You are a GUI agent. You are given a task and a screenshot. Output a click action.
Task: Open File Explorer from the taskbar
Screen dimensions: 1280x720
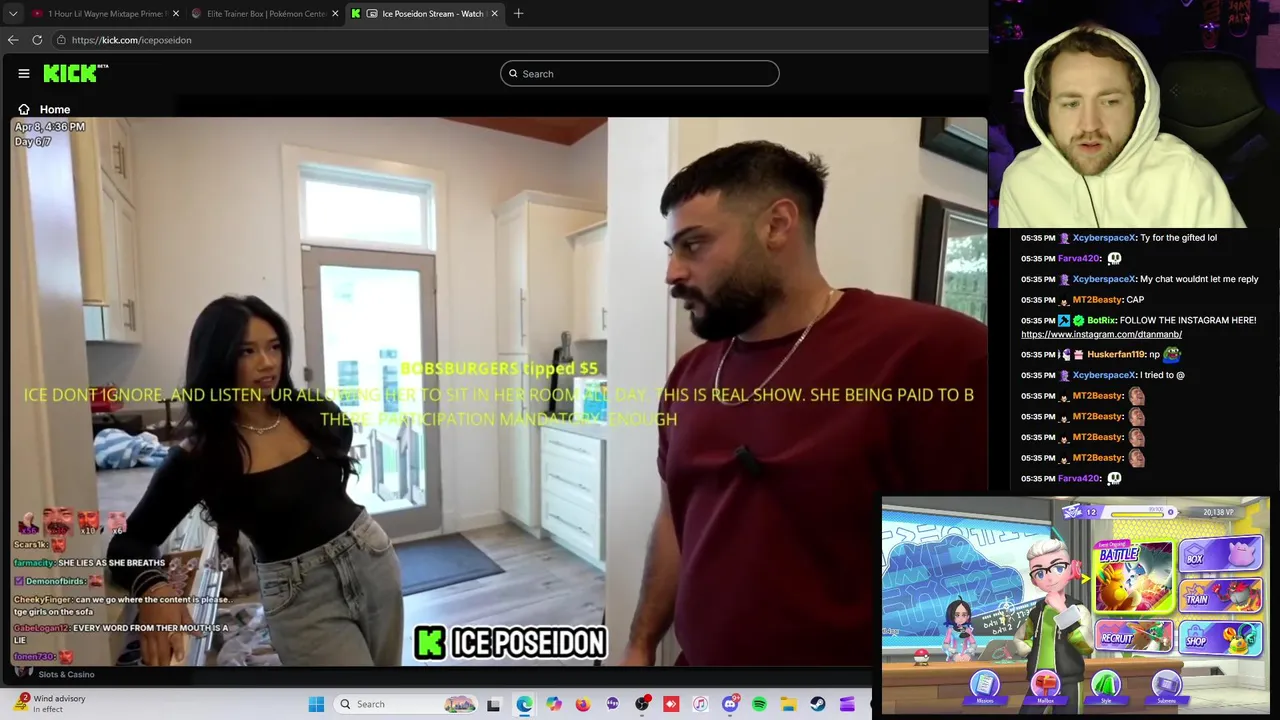coord(788,704)
